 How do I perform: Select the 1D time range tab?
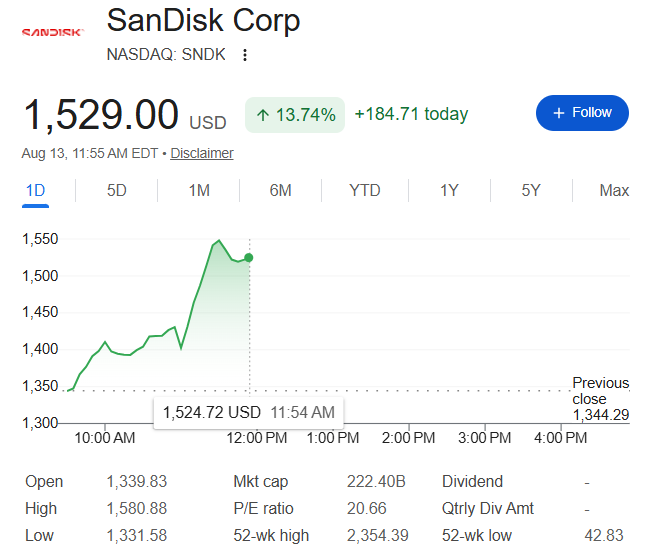(35, 191)
